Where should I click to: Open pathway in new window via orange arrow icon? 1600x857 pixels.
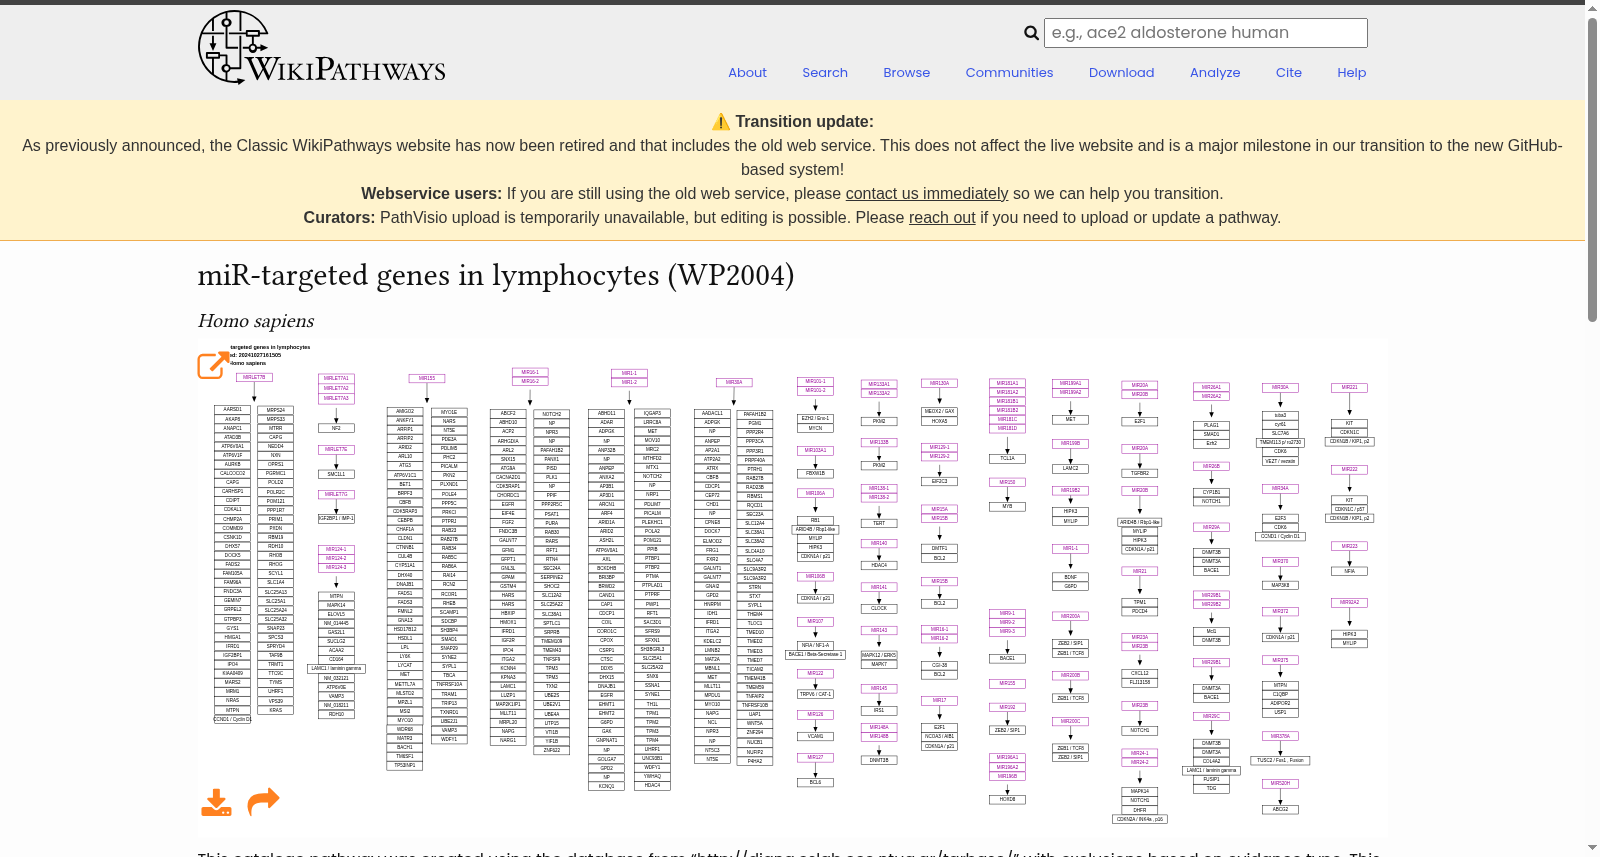tap(213, 365)
